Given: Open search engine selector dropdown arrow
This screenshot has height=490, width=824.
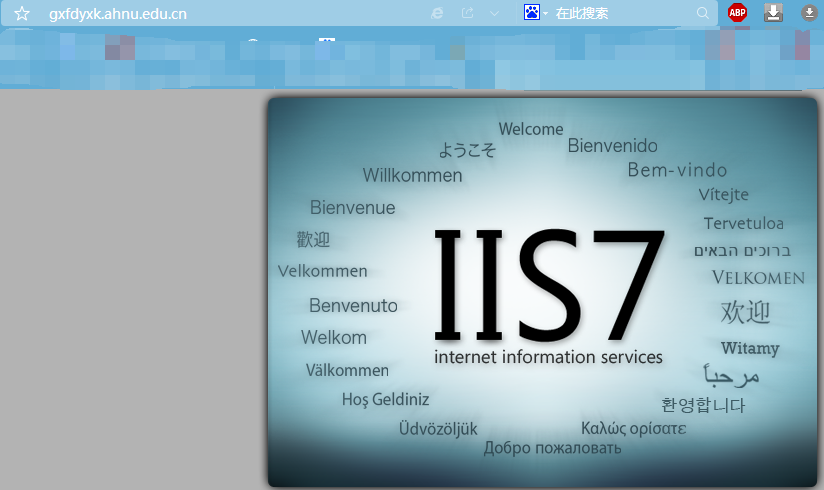Looking at the screenshot, I should 546,14.
